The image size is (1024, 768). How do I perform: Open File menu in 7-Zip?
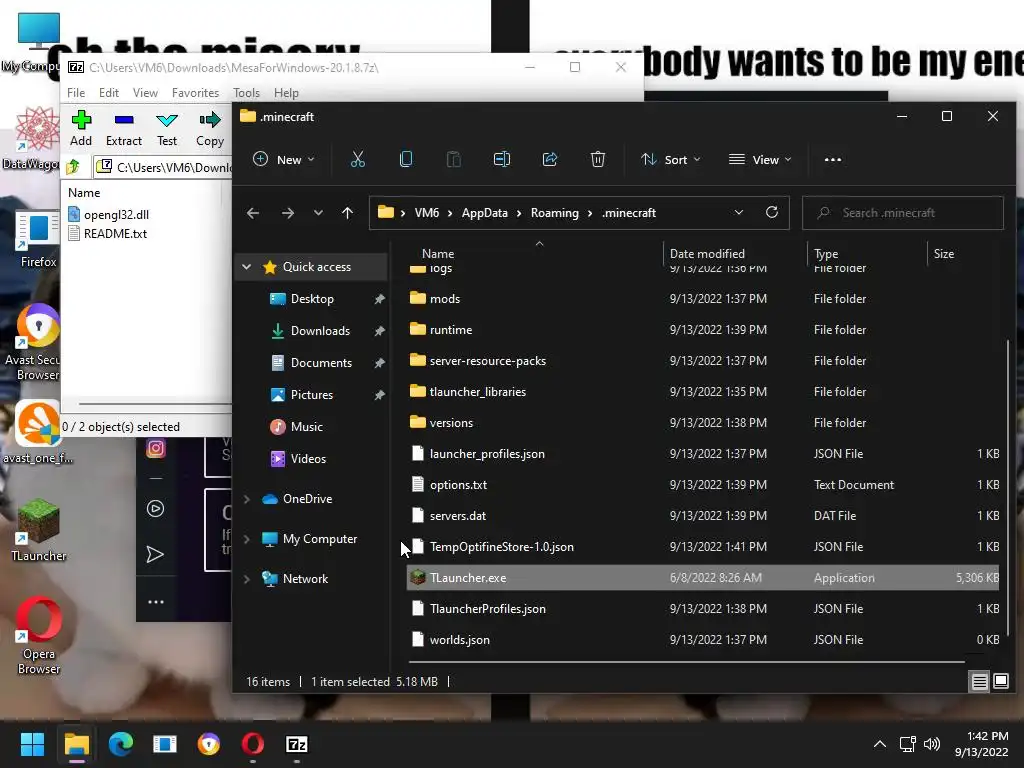pyautogui.click(x=76, y=93)
